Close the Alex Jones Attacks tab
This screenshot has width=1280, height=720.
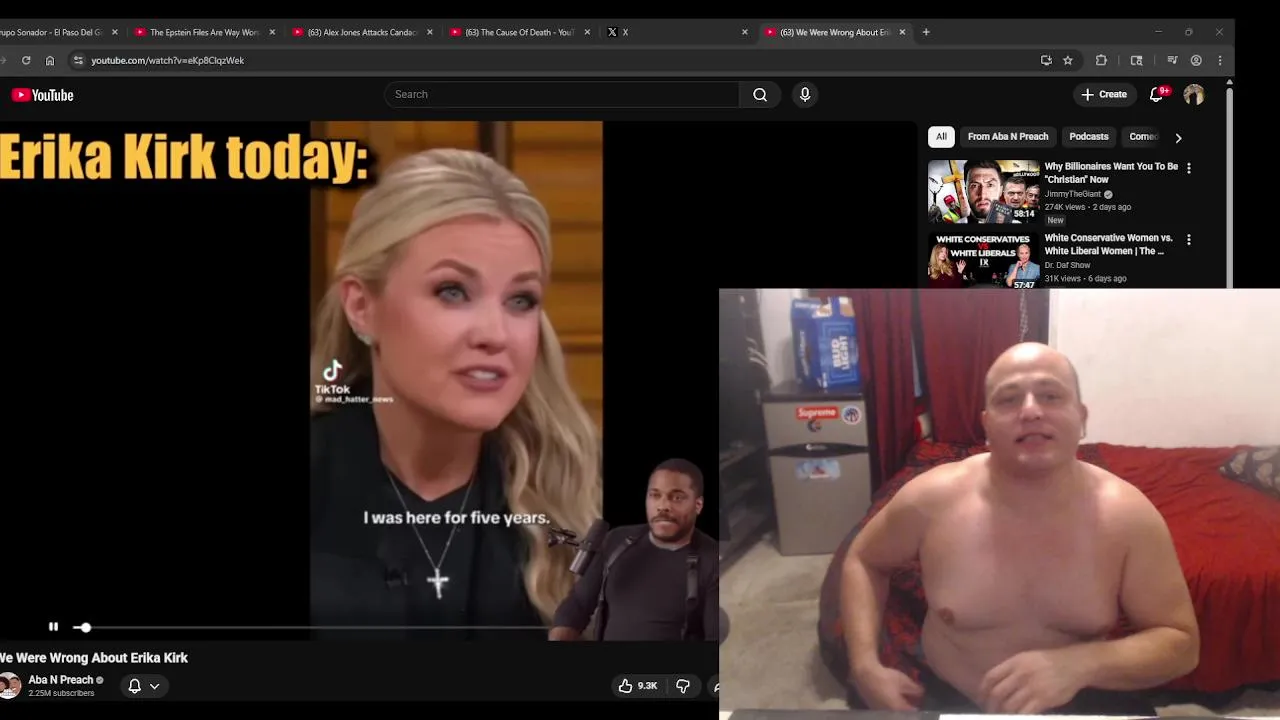[430, 32]
